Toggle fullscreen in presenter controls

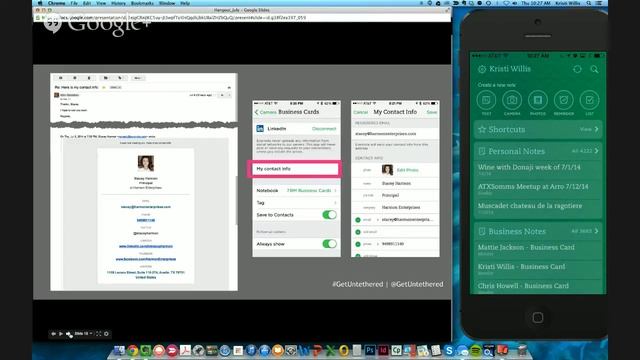pos(98,334)
